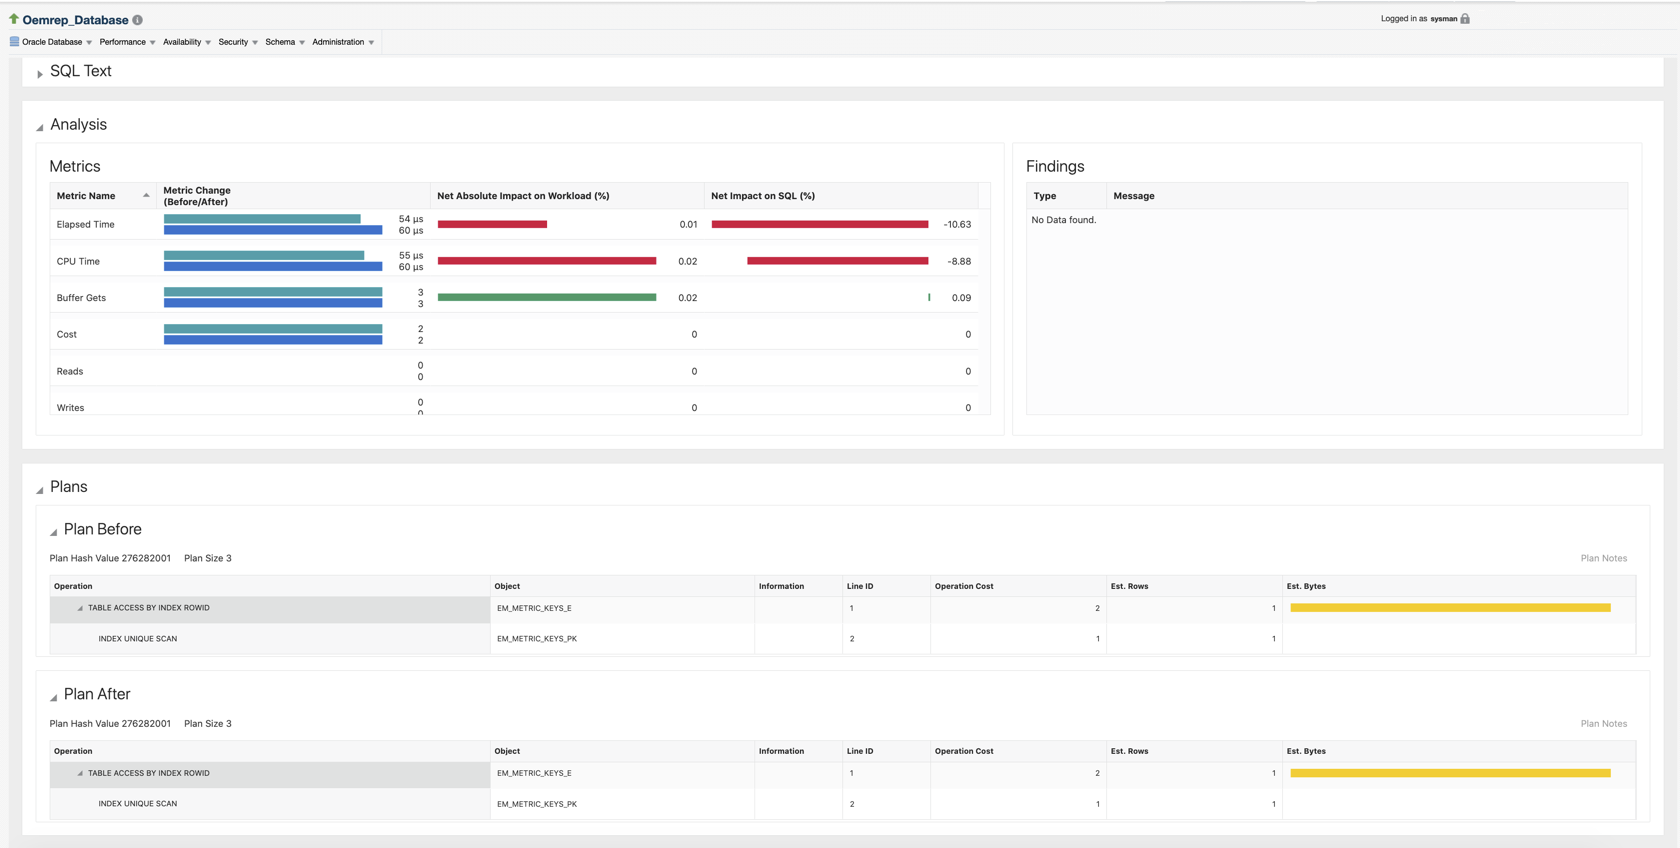Click the Elapsed Time net impact red bar

coord(820,224)
